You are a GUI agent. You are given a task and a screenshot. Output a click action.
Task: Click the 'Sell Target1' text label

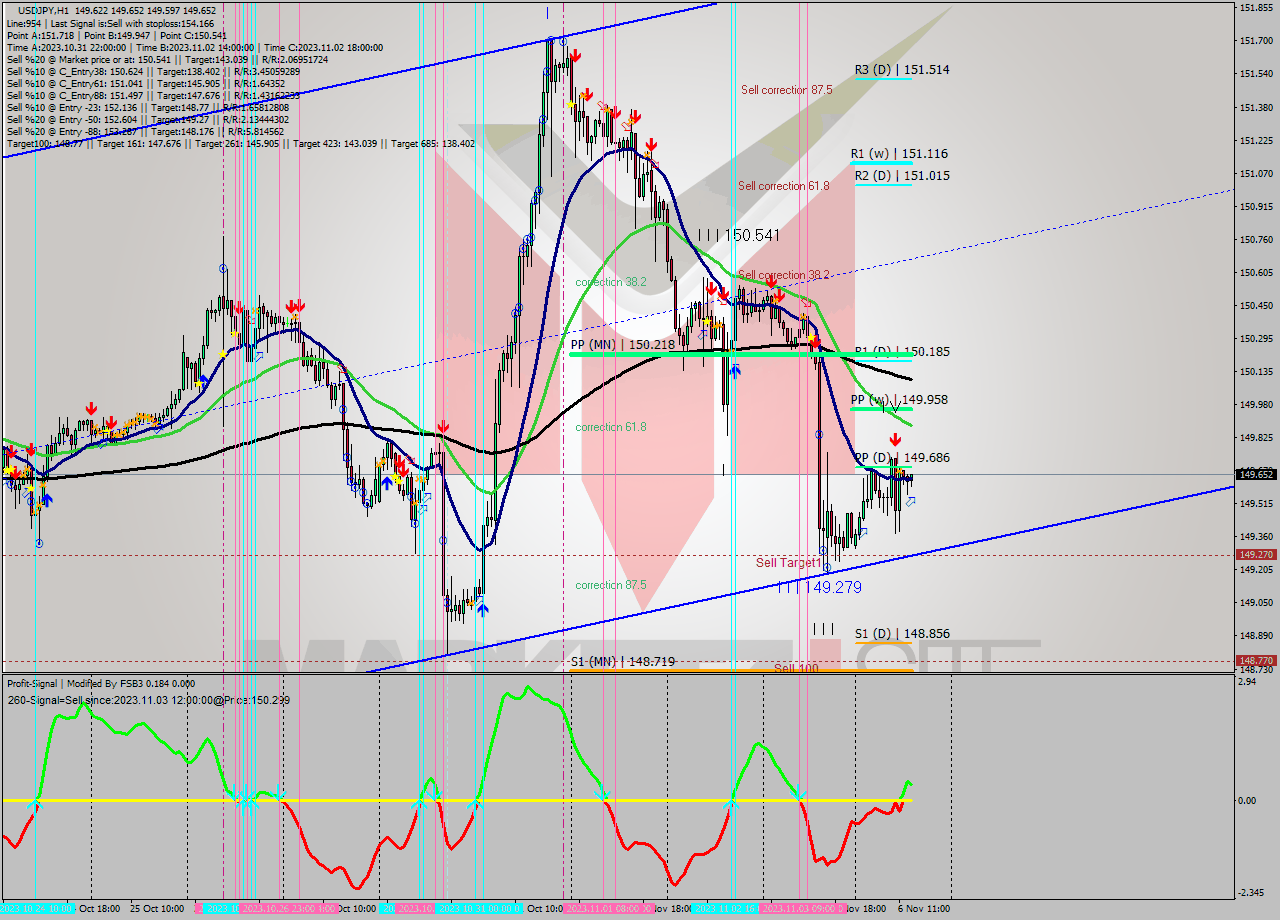click(x=789, y=562)
